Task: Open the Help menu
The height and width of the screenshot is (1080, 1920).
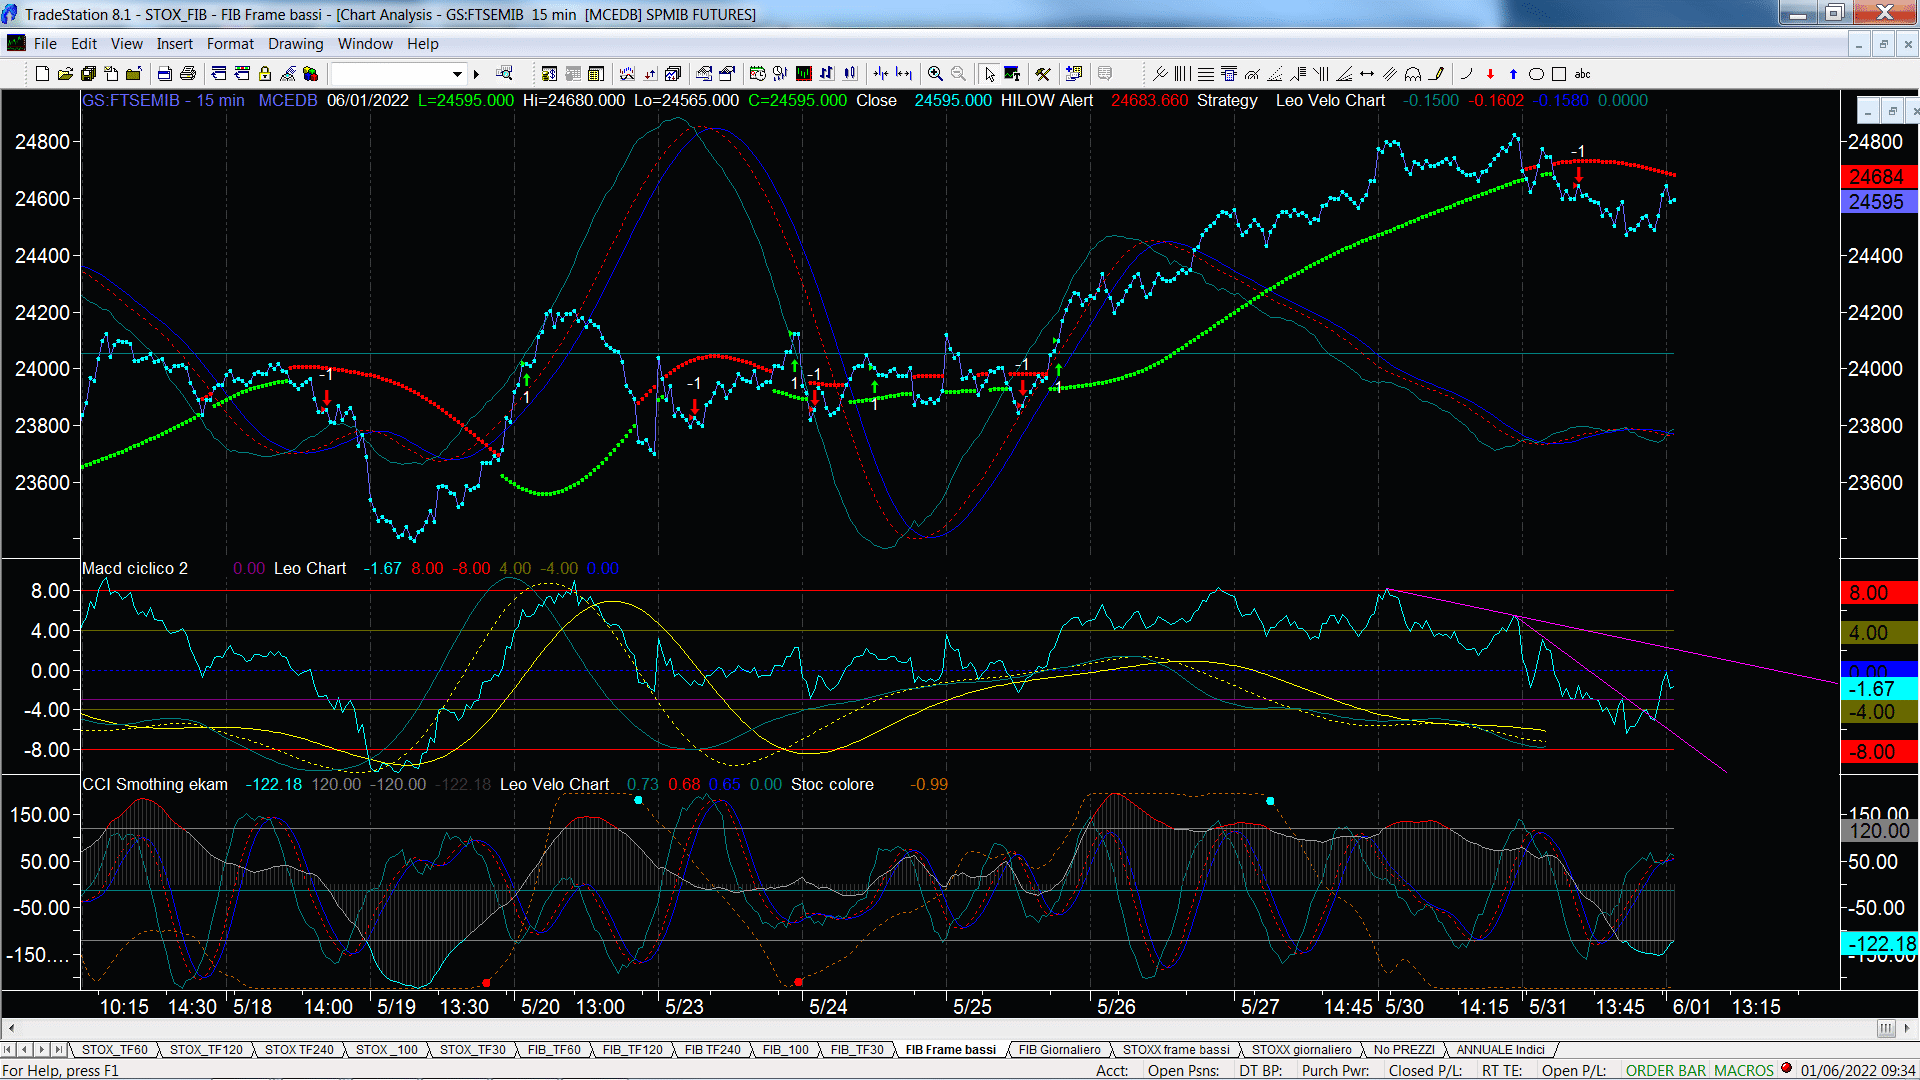Action: click(x=422, y=44)
